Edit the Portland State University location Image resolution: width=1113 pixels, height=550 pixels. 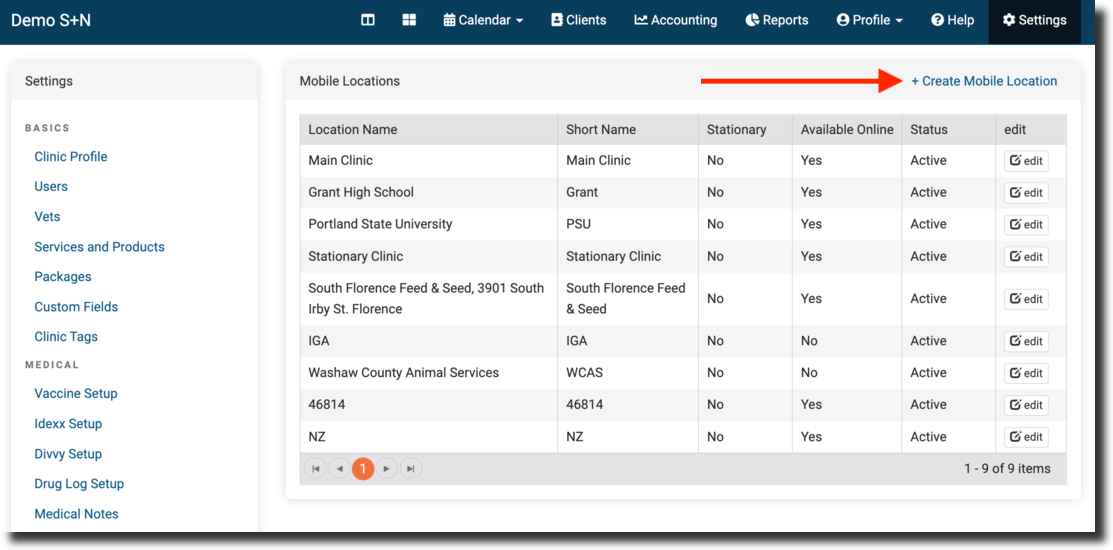tap(1026, 225)
